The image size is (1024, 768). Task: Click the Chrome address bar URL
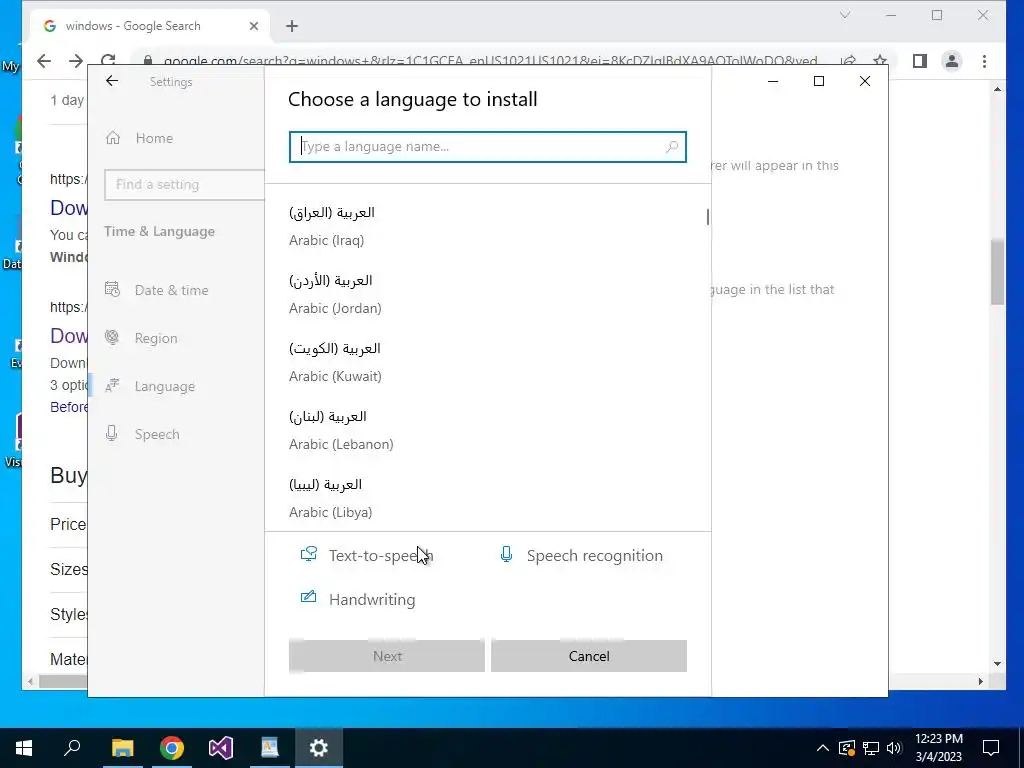(x=490, y=61)
